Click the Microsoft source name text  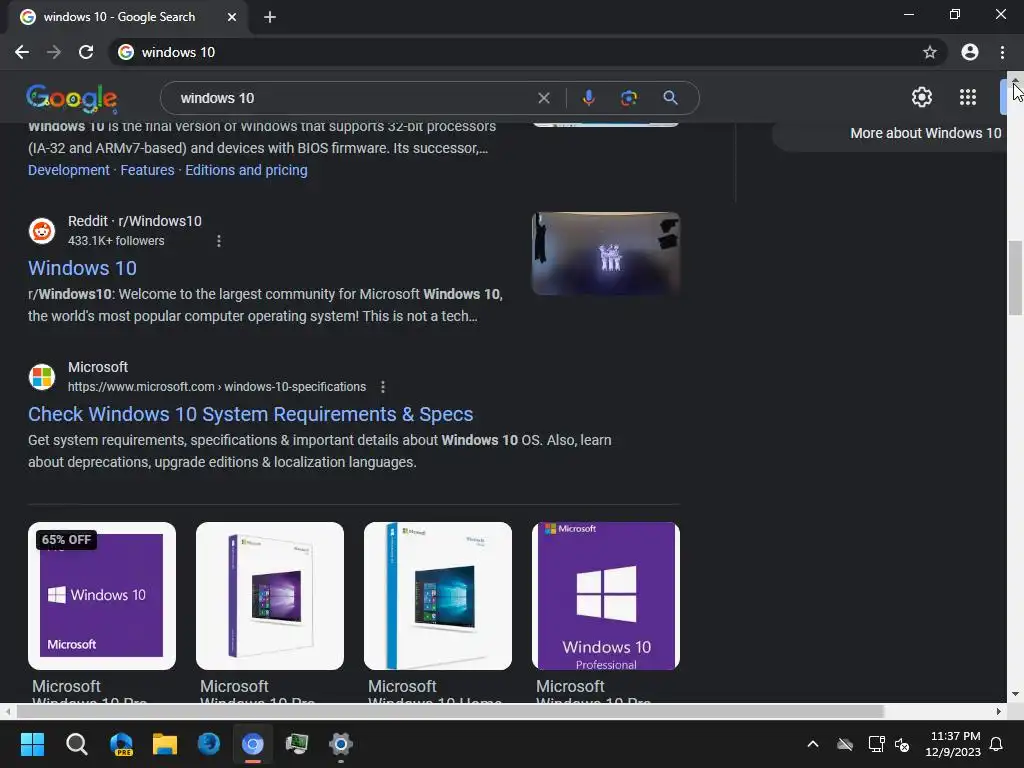point(98,367)
